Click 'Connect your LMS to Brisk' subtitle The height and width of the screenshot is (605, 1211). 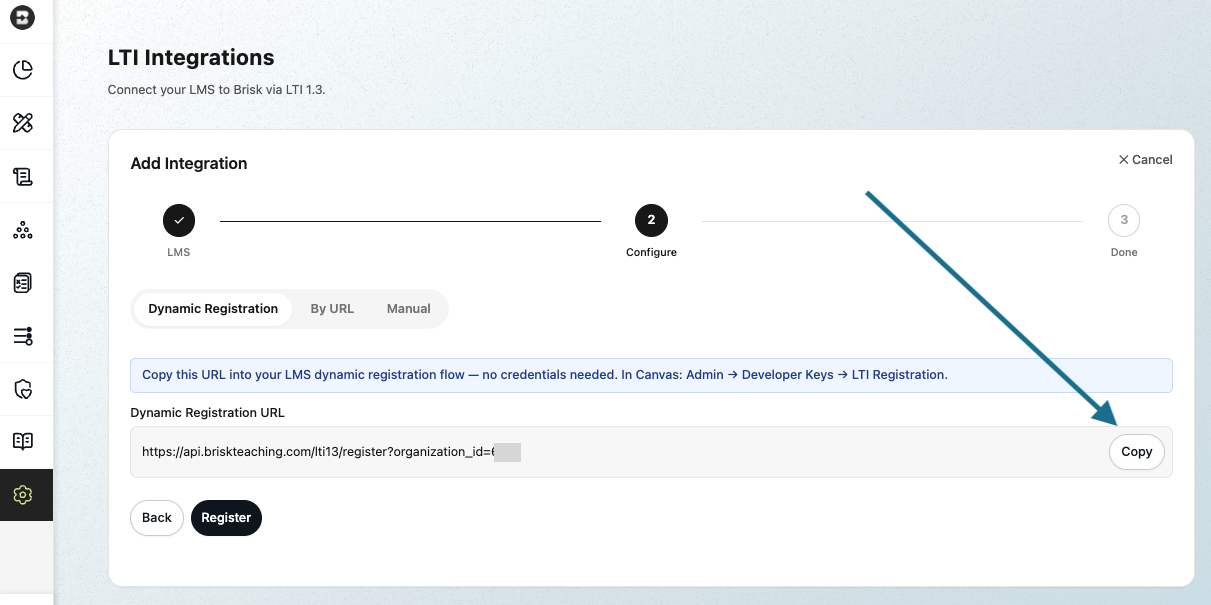pyautogui.click(x=217, y=89)
